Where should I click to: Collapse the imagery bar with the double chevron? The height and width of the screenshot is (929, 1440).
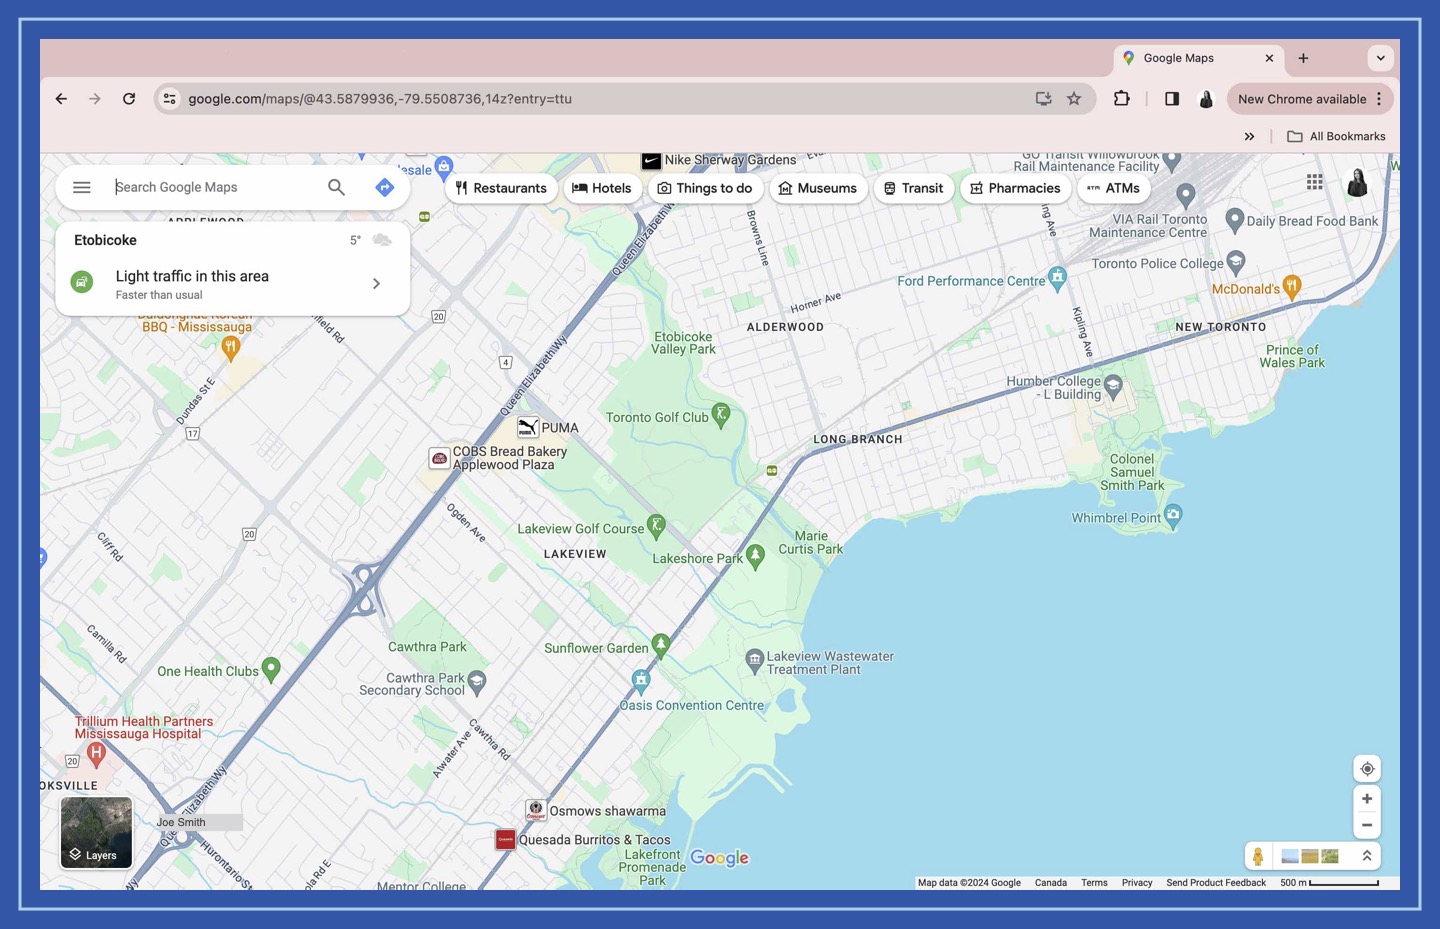tap(1366, 856)
